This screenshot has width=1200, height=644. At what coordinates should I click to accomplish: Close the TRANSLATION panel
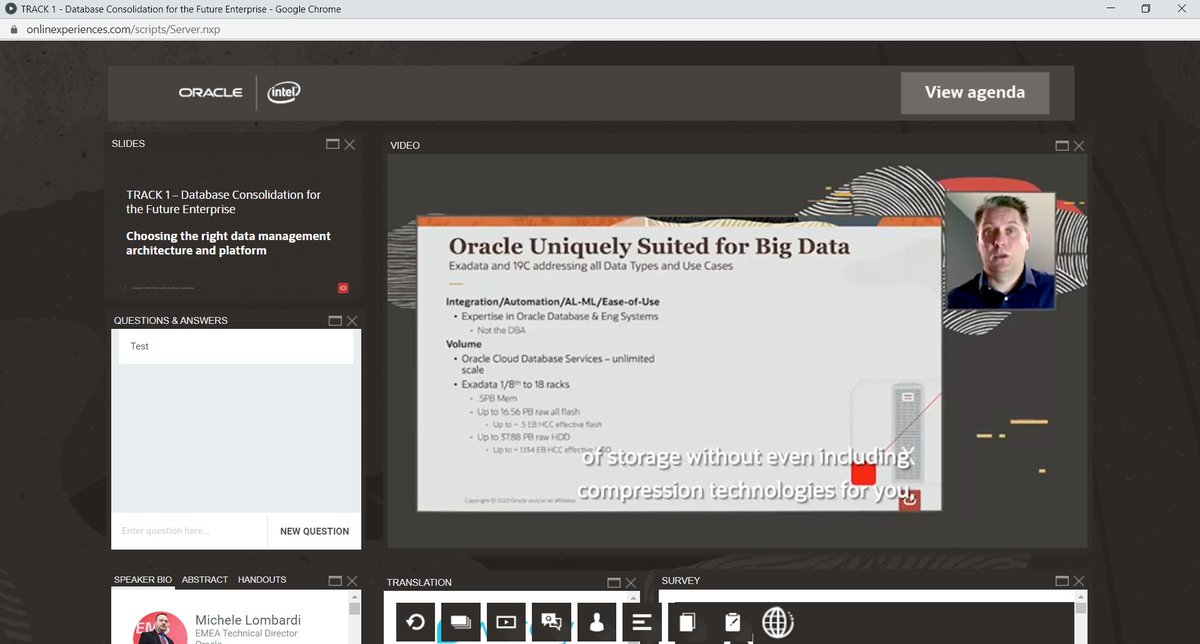(630, 582)
